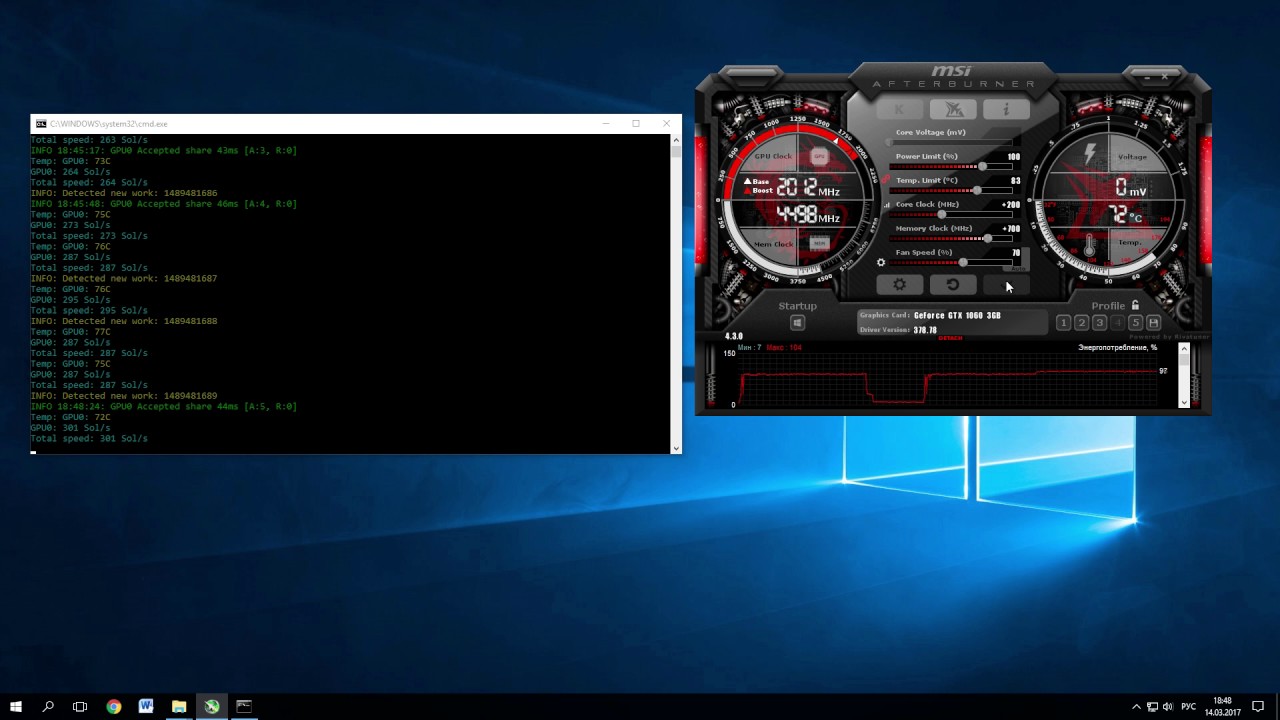Toggle the Windows Startup icon in Afterburner
Image resolution: width=1280 pixels, height=720 pixels.
click(x=797, y=323)
